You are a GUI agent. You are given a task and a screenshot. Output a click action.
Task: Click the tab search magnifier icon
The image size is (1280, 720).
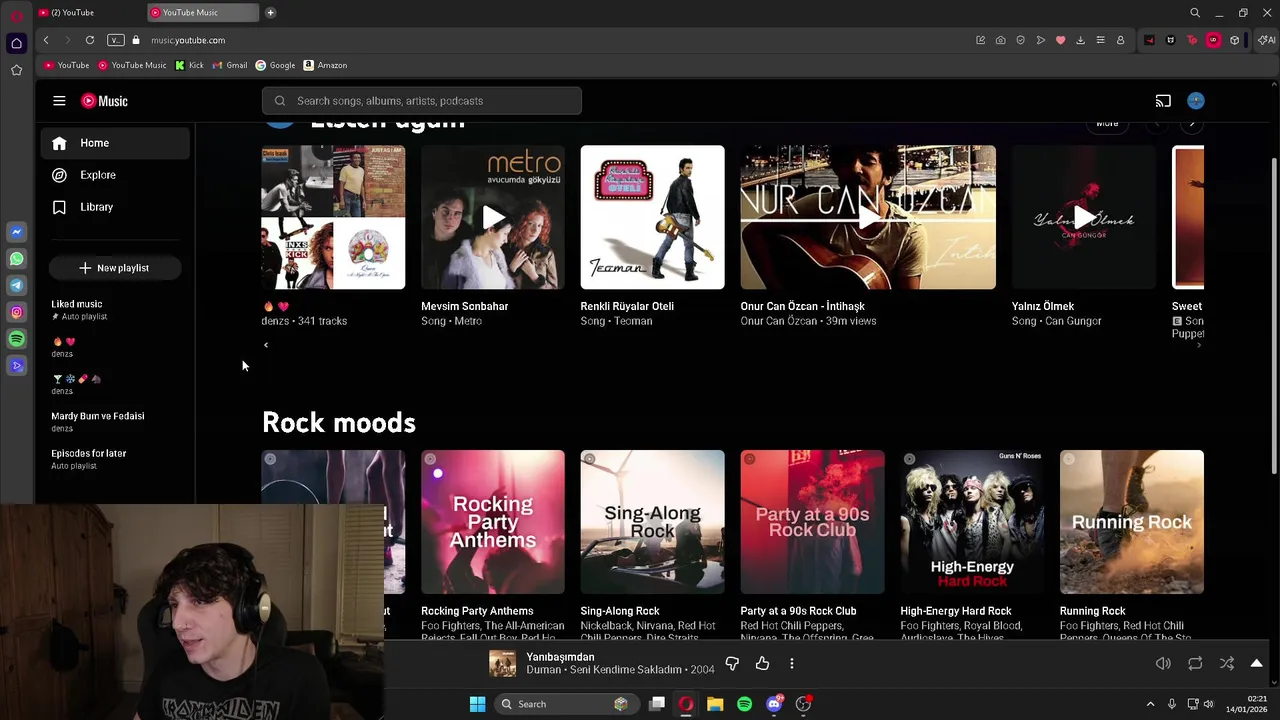[x=1195, y=13]
